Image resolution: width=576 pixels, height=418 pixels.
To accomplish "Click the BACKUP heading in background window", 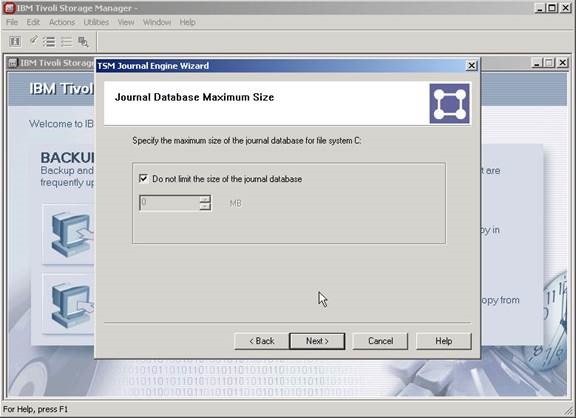I will tap(67, 158).
